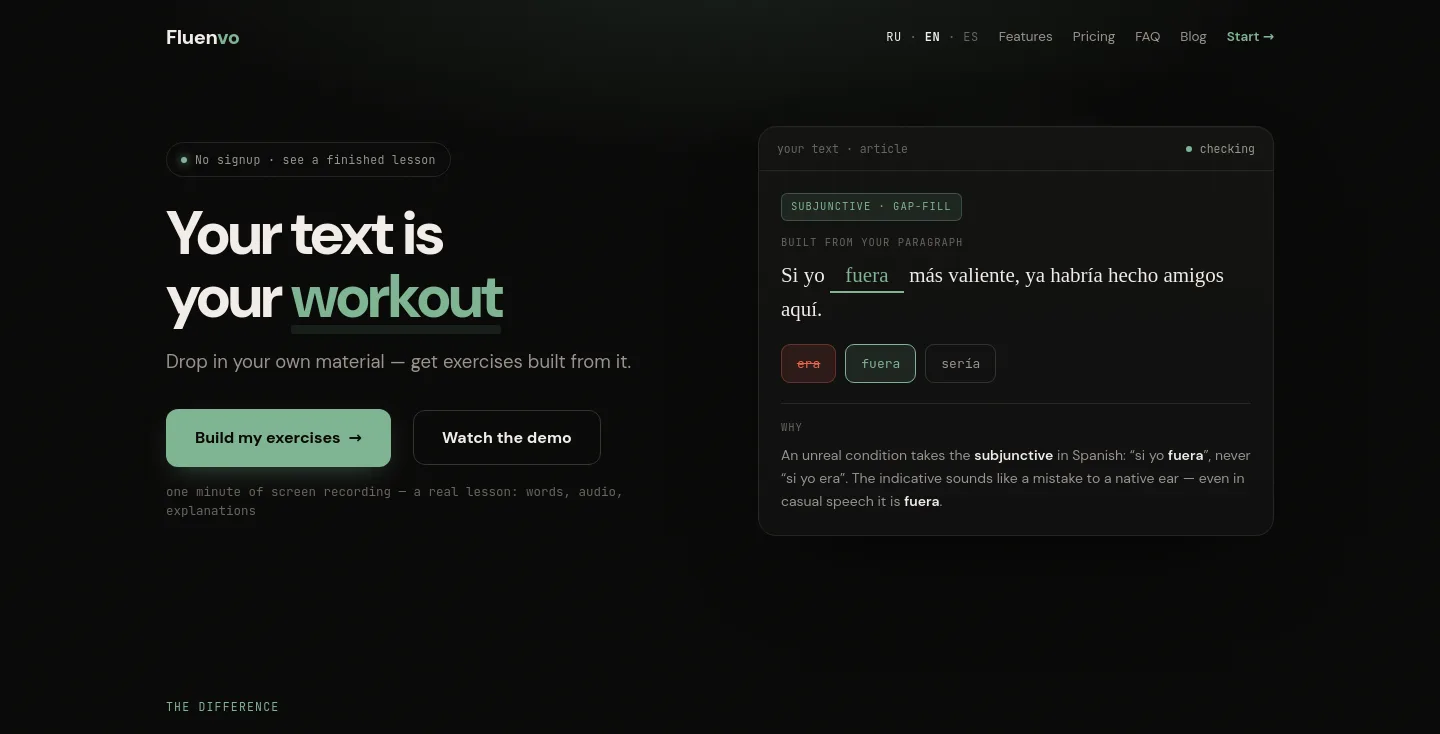The height and width of the screenshot is (734, 1440).
Task: Click the 'No signup · see a finished lesson' pill
Action: click(308, 160)
